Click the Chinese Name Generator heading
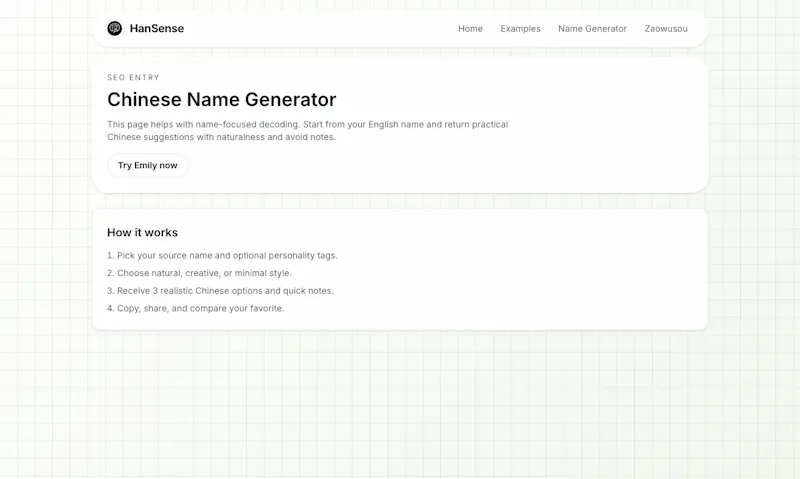The width and height of the screenshot is (800, 479). [221, 99]
